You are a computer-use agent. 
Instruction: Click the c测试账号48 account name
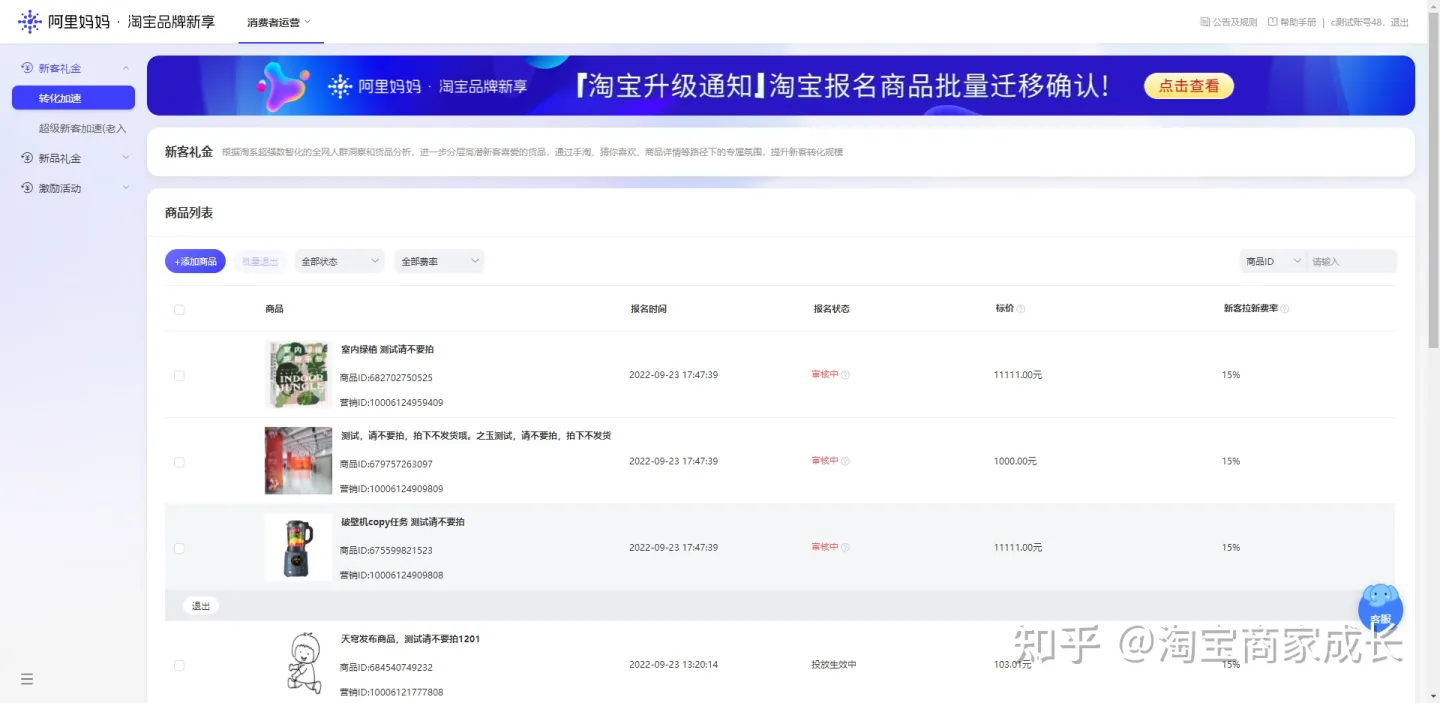tap(1356, 22)
